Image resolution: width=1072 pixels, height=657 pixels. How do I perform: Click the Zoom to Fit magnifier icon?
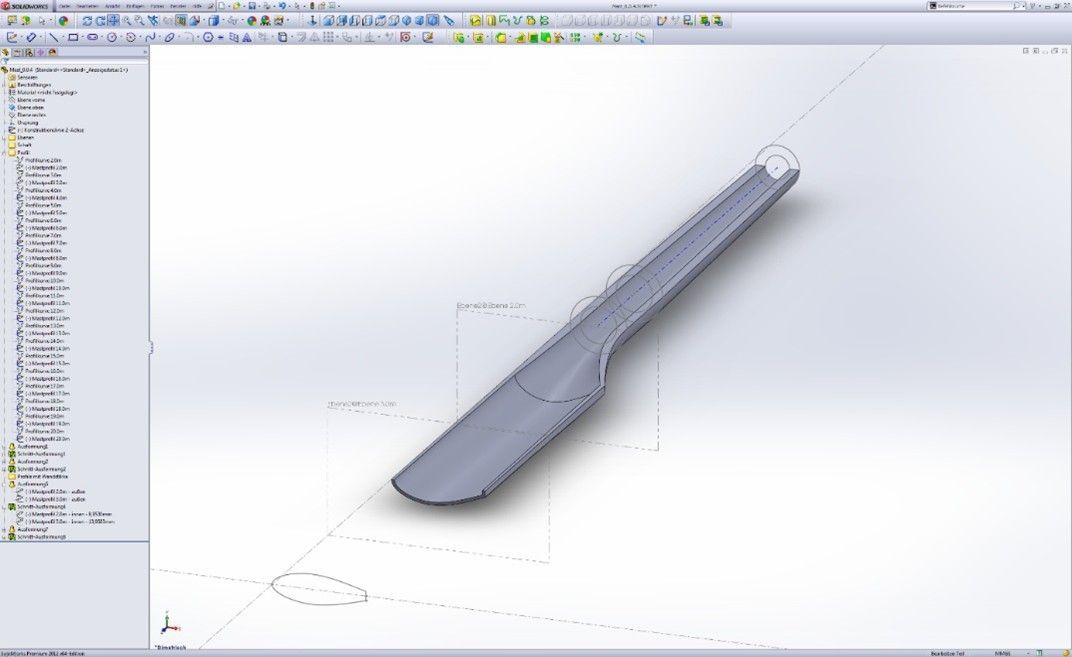coord(126,21)
